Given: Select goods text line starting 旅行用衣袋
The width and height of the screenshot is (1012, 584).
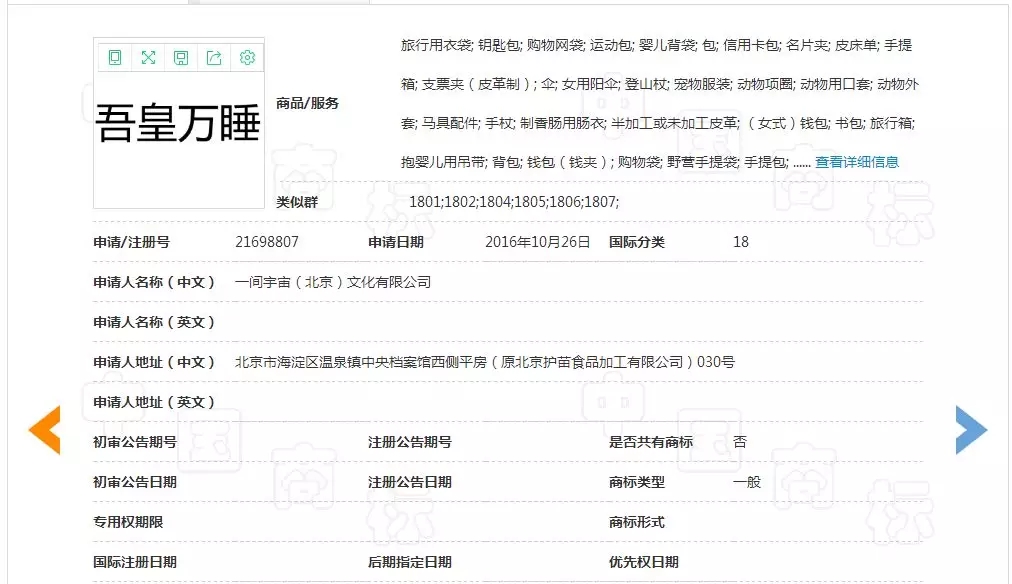Looking at the screenshot, I should [x=656, y=45].
